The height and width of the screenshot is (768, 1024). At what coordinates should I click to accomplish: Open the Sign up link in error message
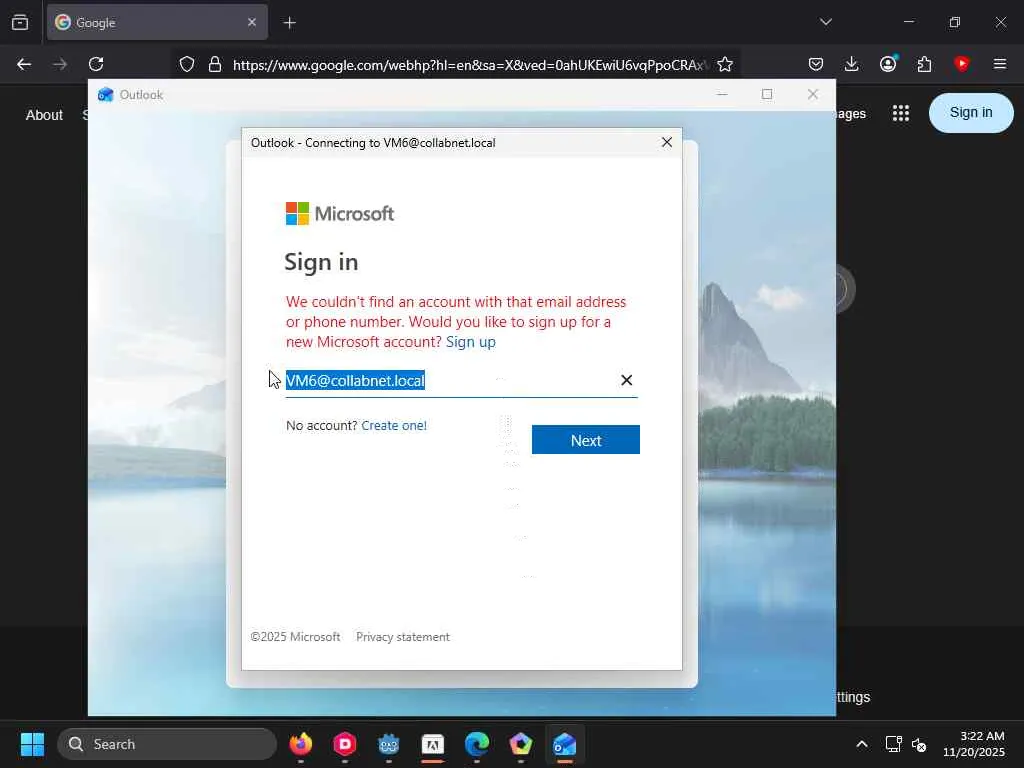(x=470, y=342)
